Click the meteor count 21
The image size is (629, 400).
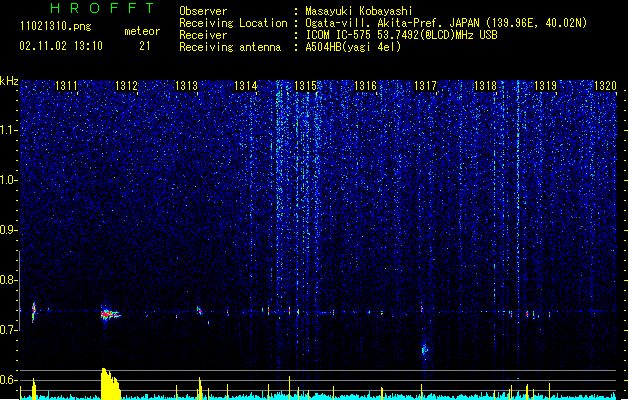coord(145,46)
